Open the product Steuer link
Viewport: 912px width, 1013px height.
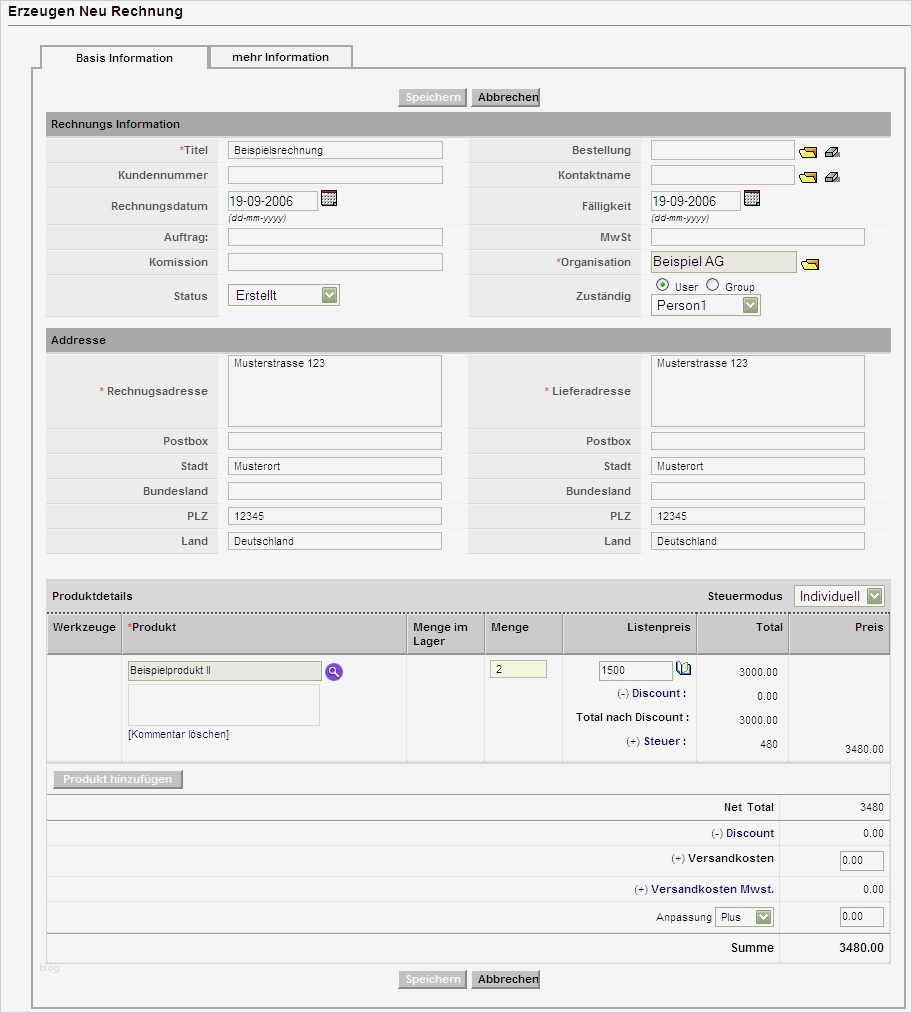pos(661,741)
